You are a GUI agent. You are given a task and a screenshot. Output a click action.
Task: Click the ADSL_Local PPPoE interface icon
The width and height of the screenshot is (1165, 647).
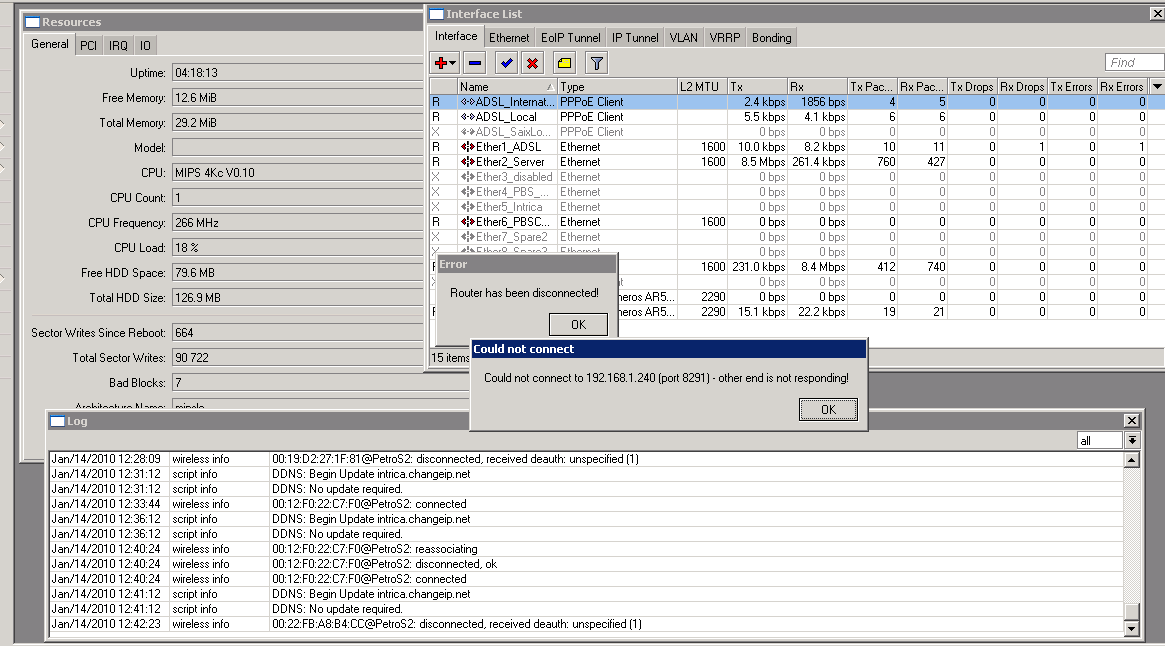467,117
